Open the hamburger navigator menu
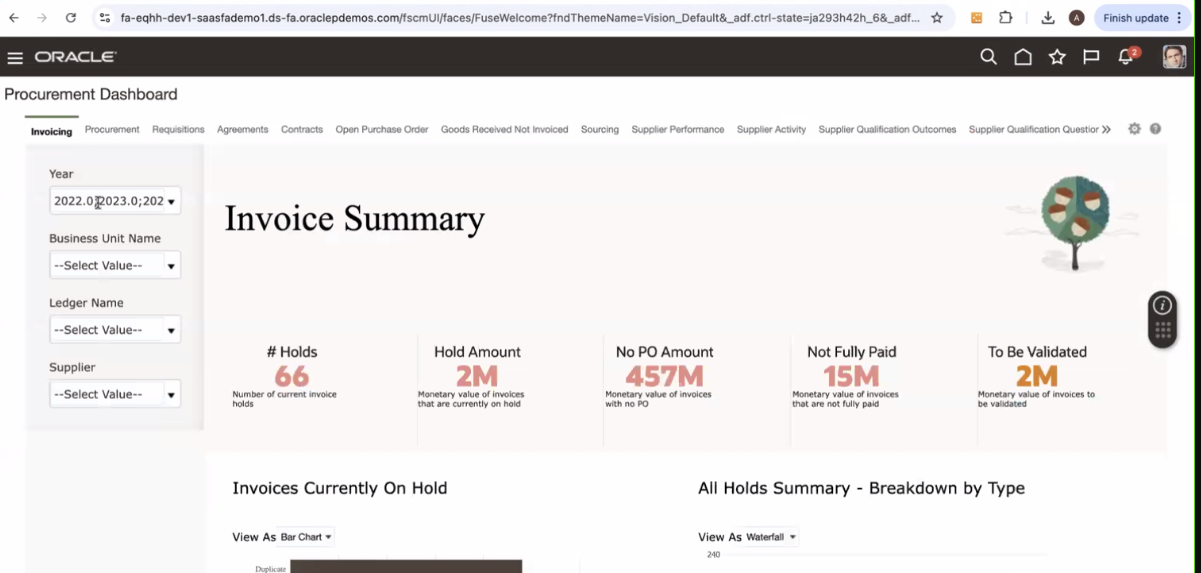Image resolution: width=1201 pixels, height=573 pixels. click(x=15, y=58)
